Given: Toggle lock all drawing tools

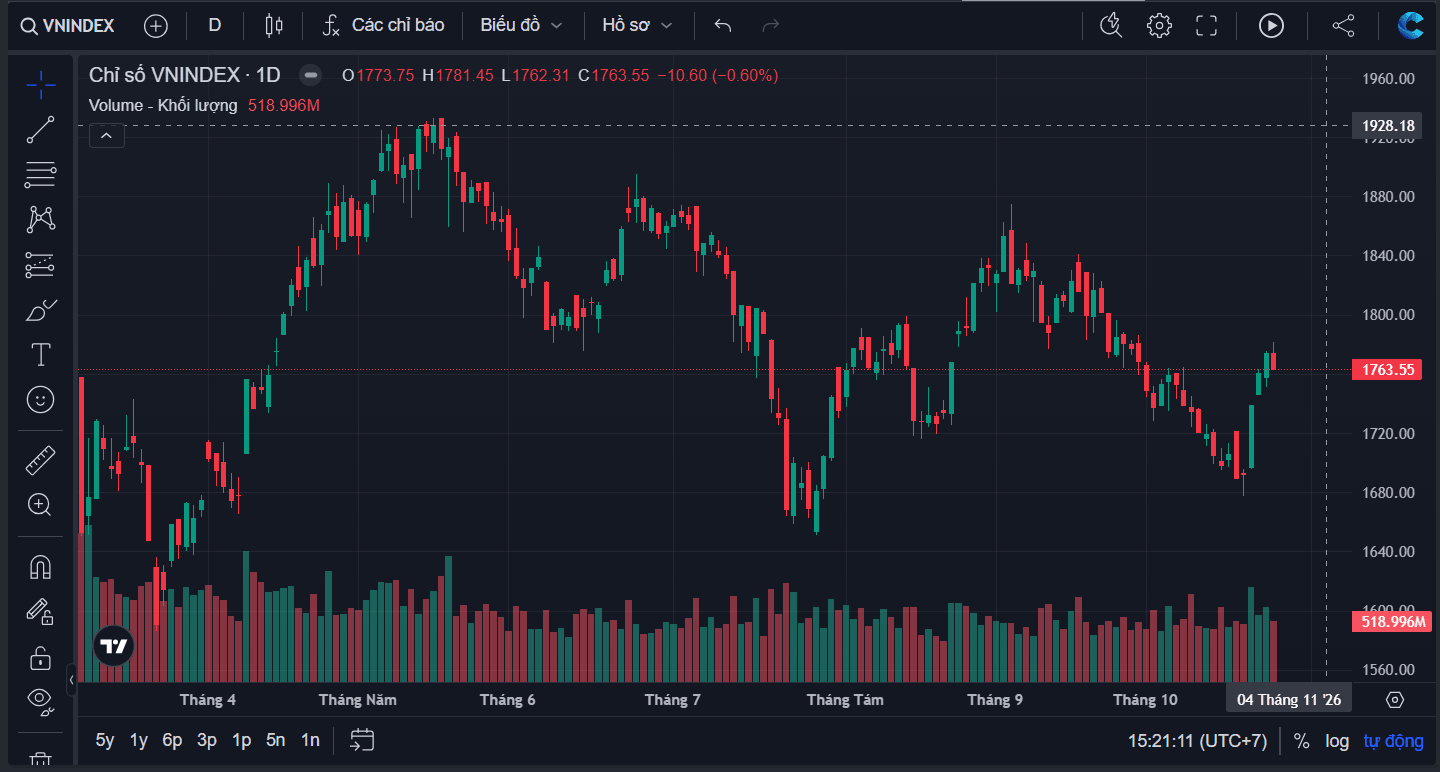Looking at the screenshot, I should (x=40, y=657).
